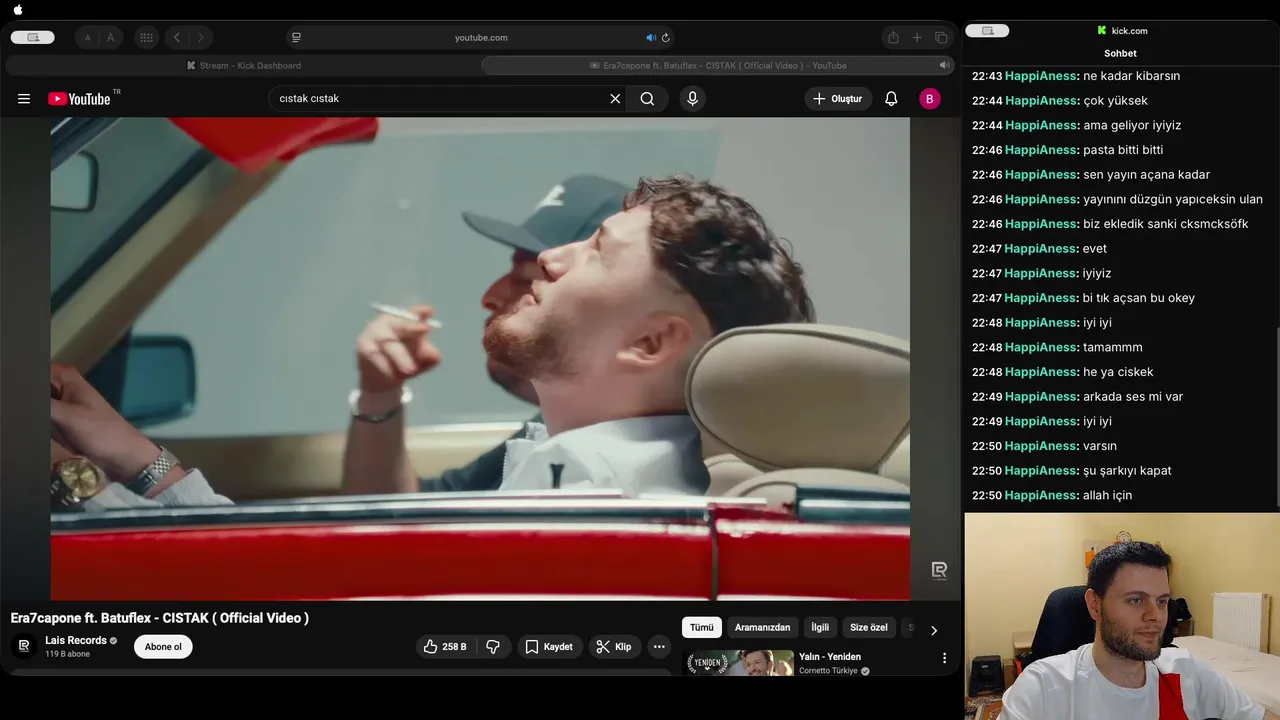Click chat message 'allah için'
The image size is (1280, 720).
tap(1107, 496)
